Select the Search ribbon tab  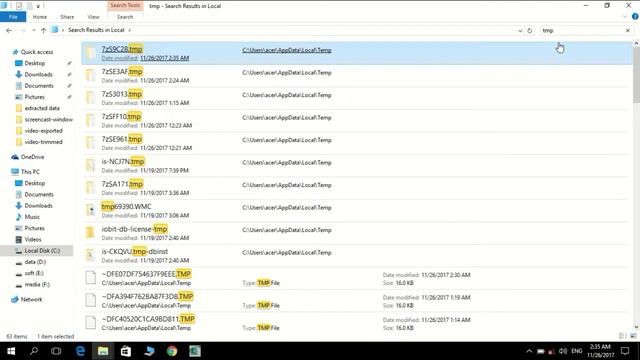[x=125, y=17]
